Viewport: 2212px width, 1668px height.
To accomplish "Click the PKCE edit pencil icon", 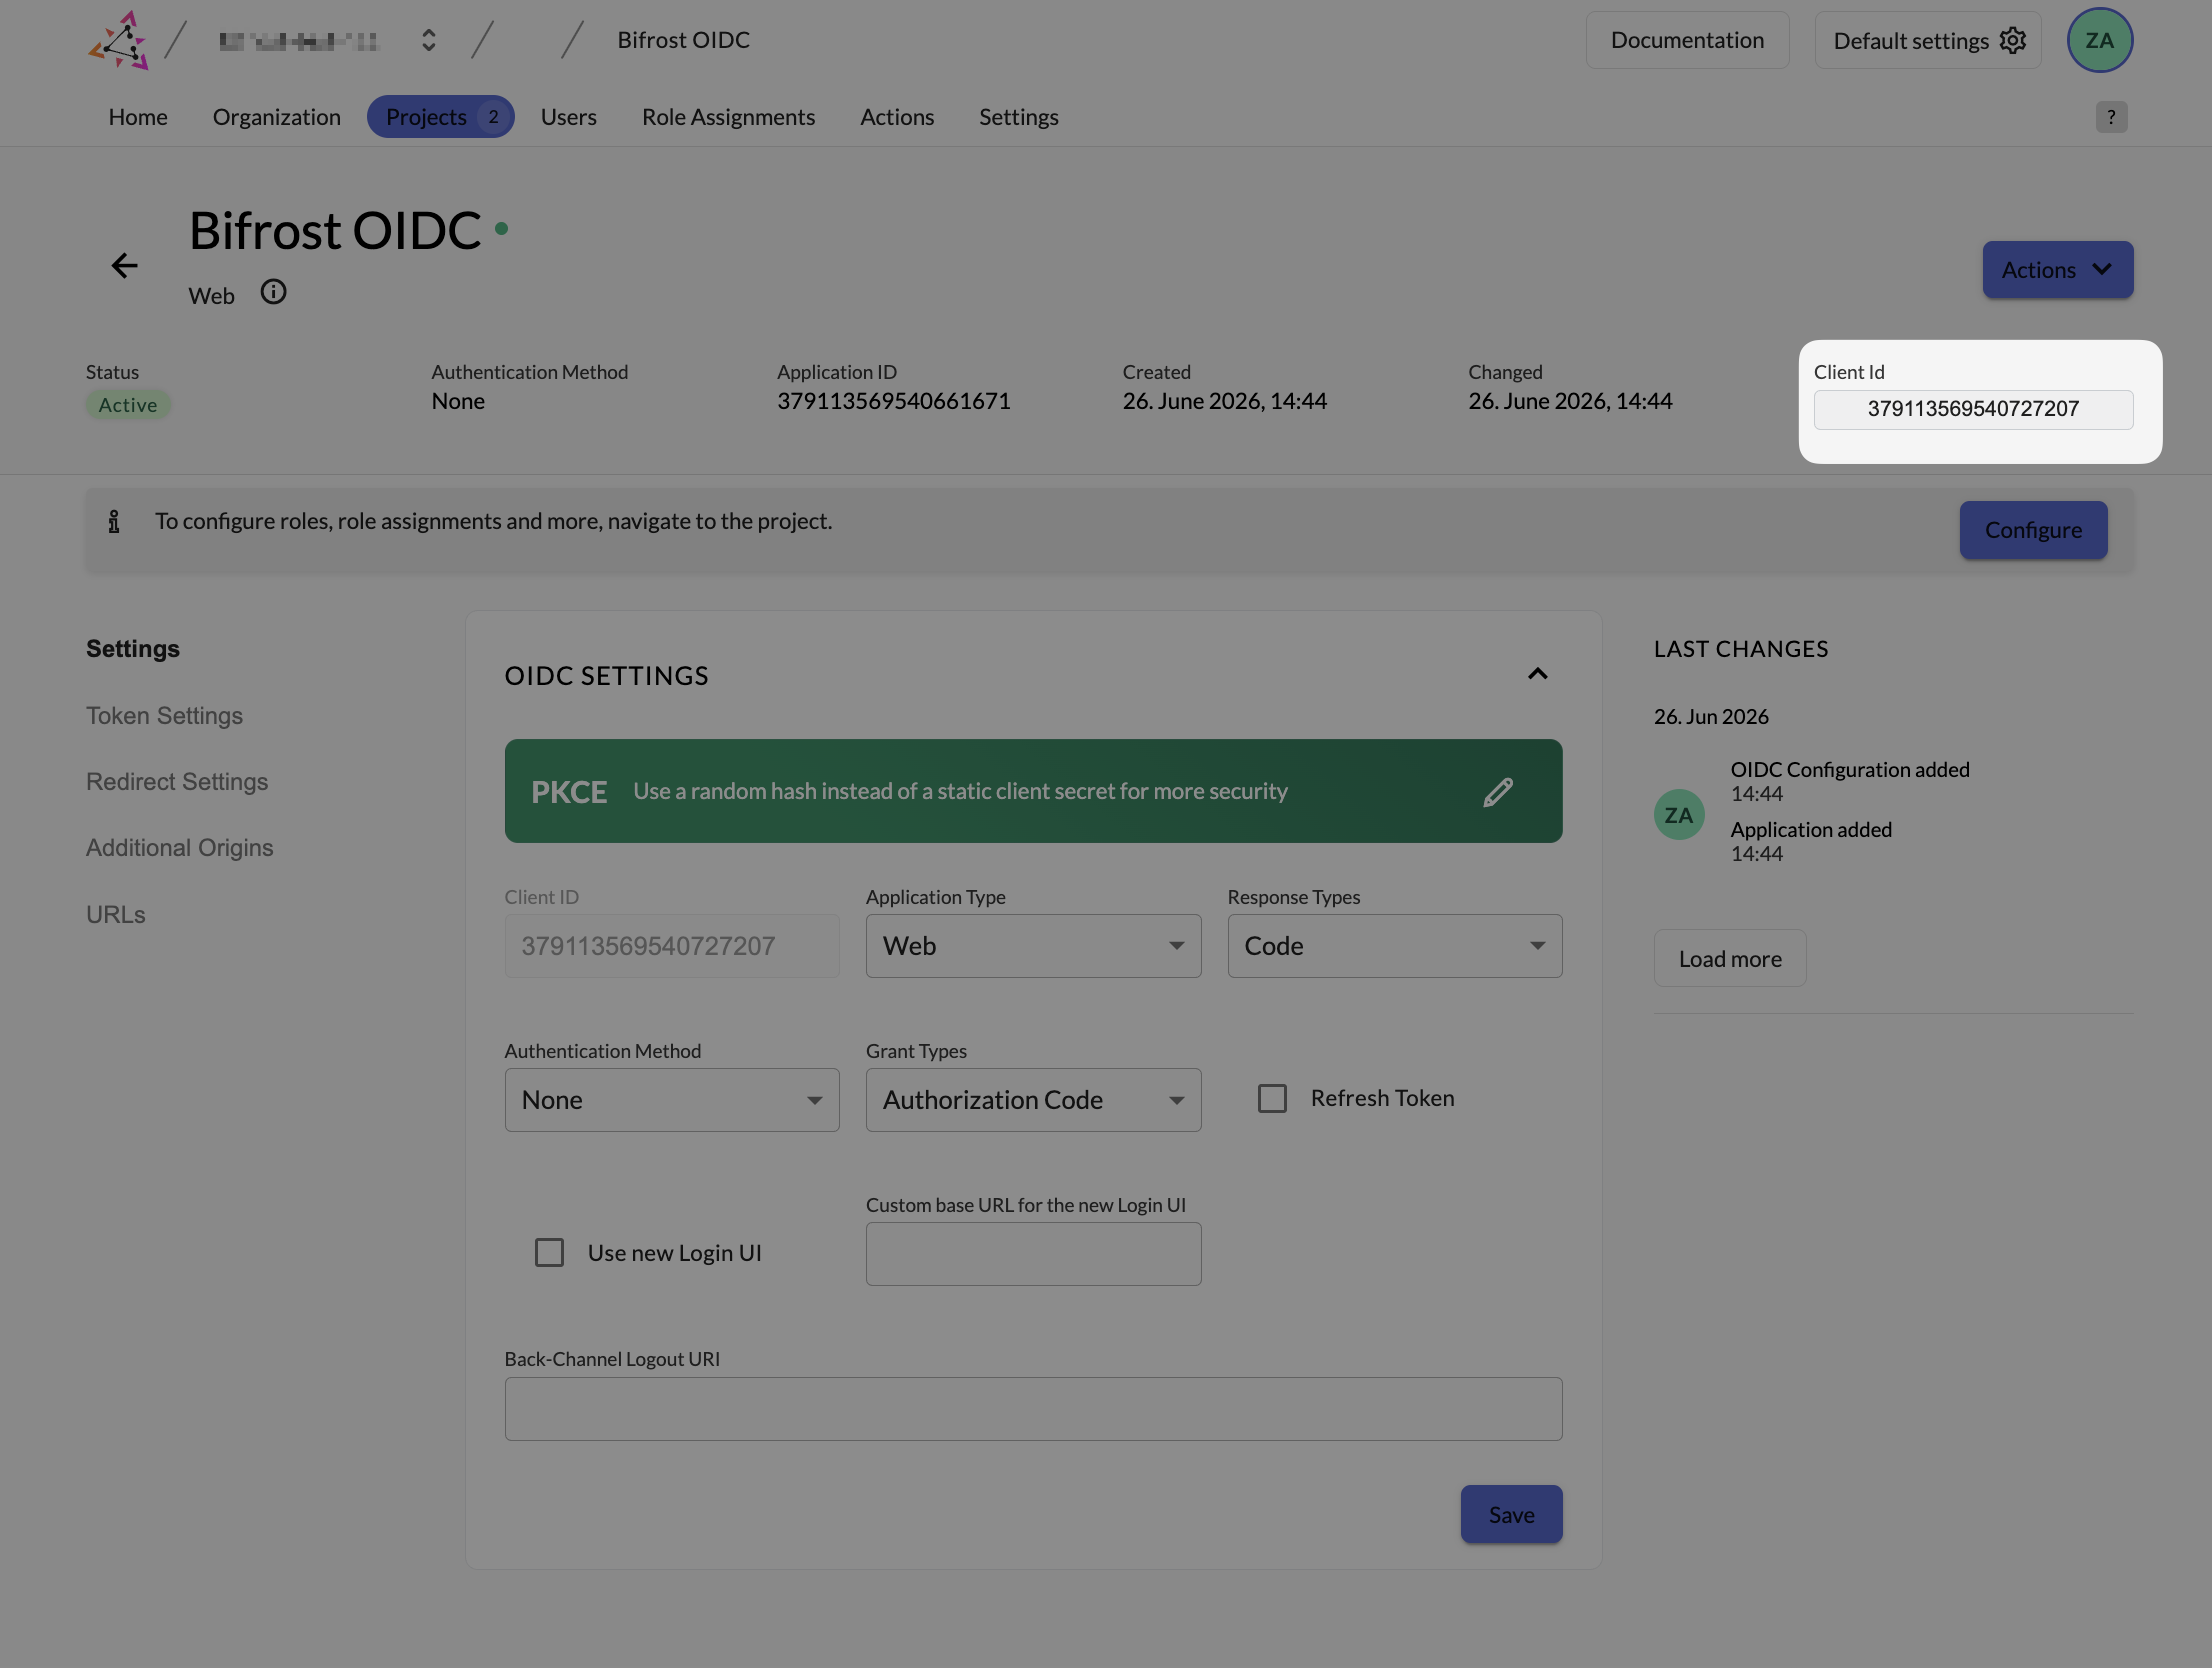I will coord(1497,792).
